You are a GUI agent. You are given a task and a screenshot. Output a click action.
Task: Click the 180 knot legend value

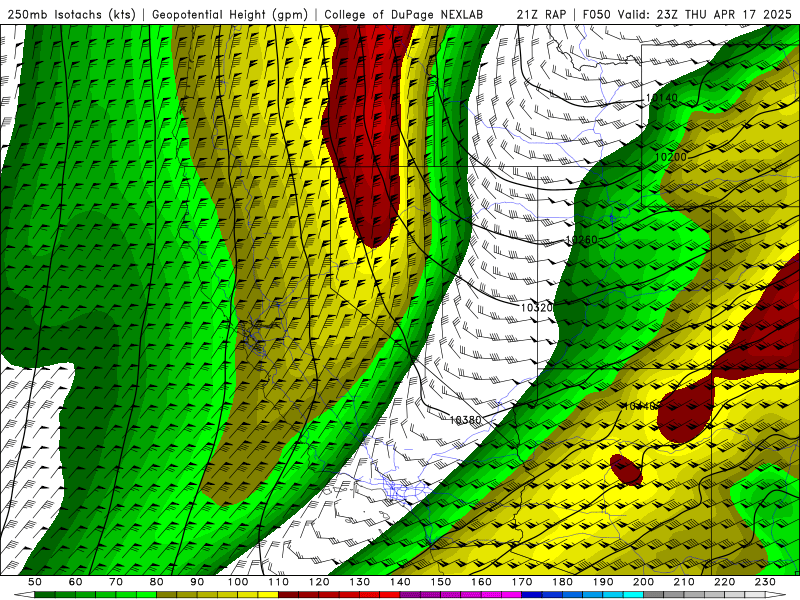pyautogui.click(x=562, y=582)
